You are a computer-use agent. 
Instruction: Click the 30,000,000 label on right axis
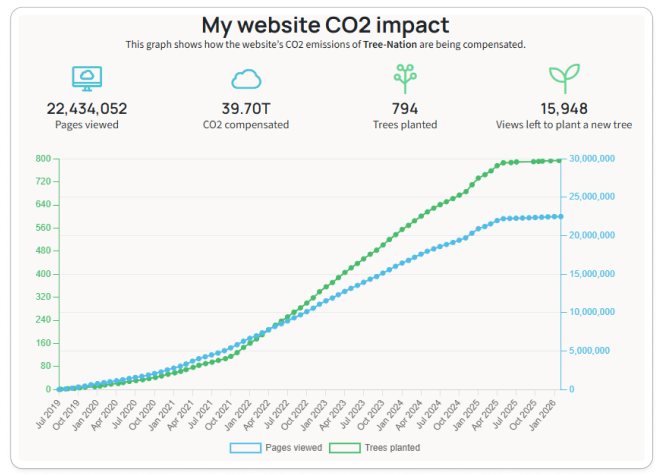pyautogui.click(x=593, y=159)
